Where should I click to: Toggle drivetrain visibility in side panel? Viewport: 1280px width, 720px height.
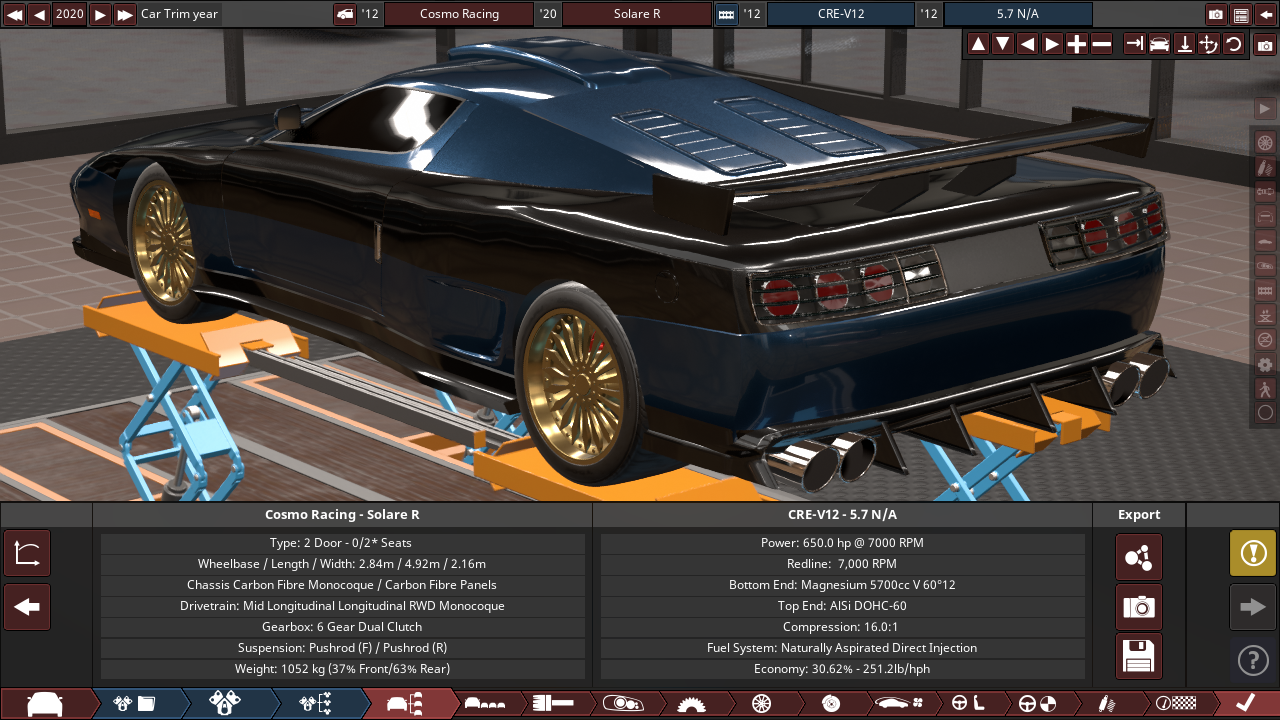pos(1265,191)
